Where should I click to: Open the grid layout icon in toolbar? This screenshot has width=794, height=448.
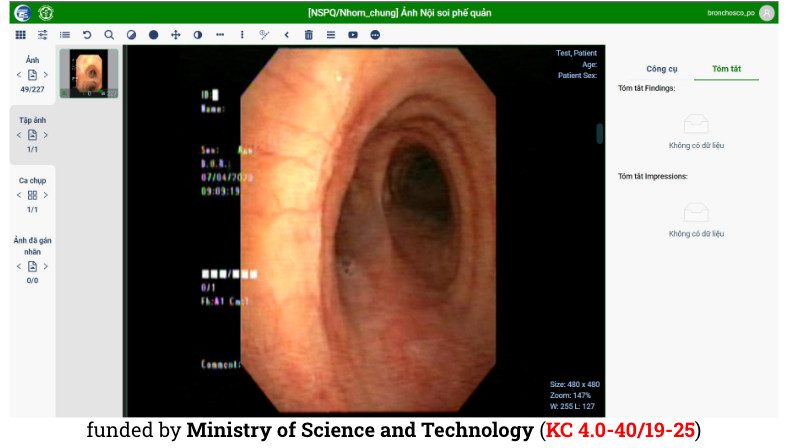pyautogui.click(x=21, y=34)
